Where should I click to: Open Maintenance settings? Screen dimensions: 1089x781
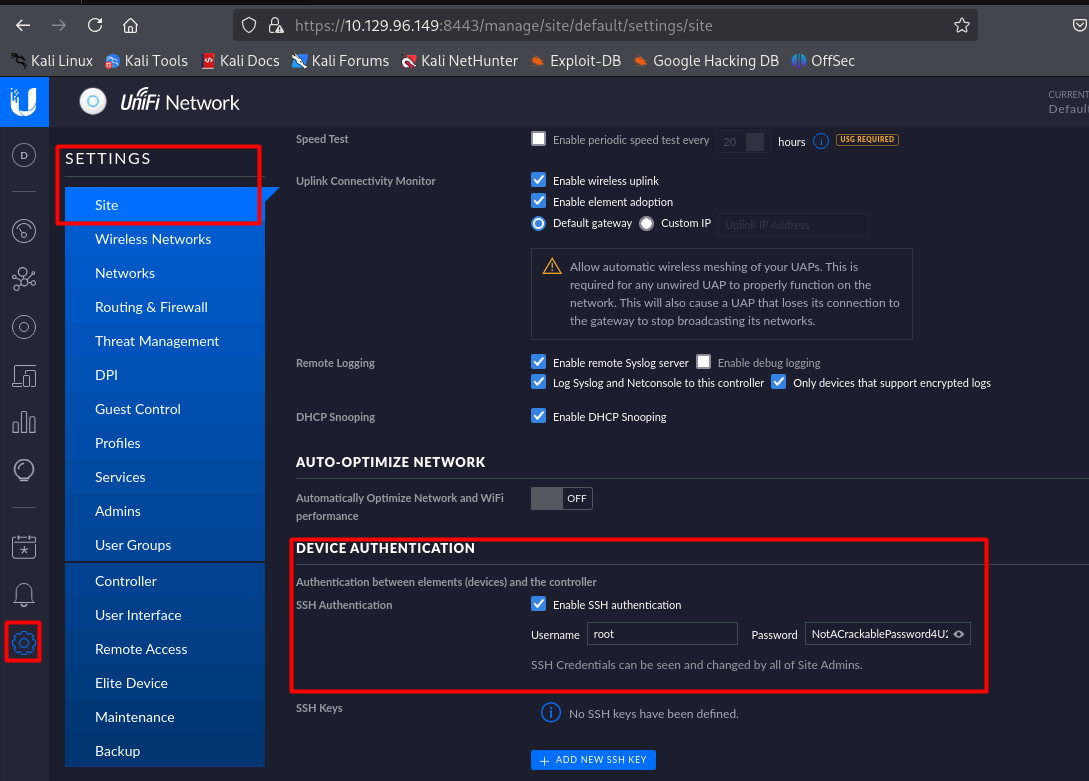(x=165, y=717)
